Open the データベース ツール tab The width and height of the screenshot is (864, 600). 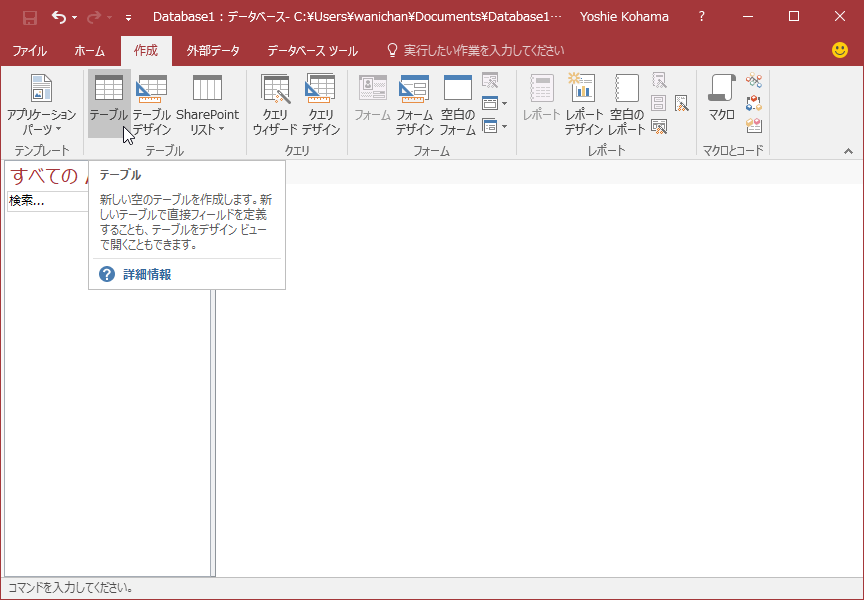(x=312, y=51)
